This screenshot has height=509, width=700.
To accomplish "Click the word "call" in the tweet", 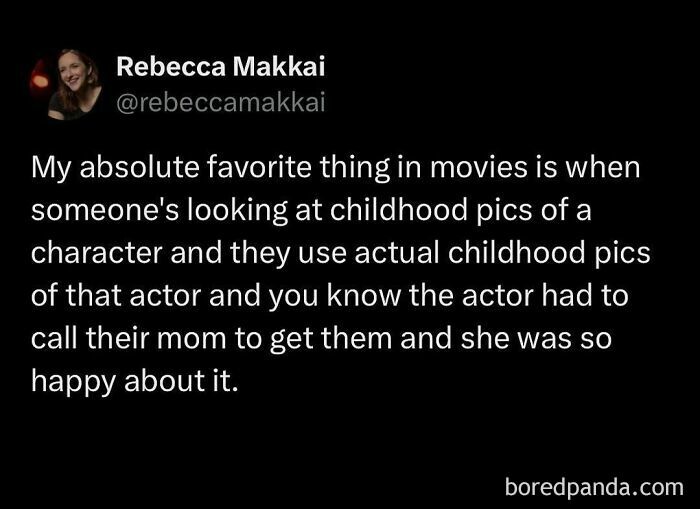I will pos(51,339).
